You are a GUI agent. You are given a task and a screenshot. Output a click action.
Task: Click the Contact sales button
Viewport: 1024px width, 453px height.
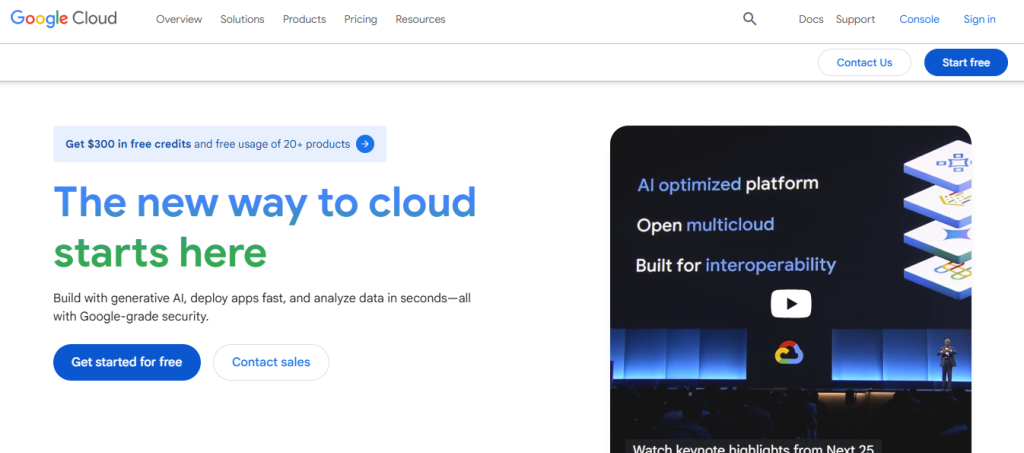tap(271, 362)
